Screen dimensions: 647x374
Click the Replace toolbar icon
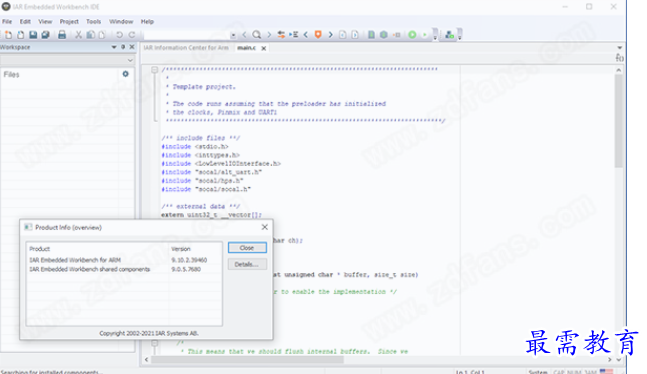coord(281,35)
